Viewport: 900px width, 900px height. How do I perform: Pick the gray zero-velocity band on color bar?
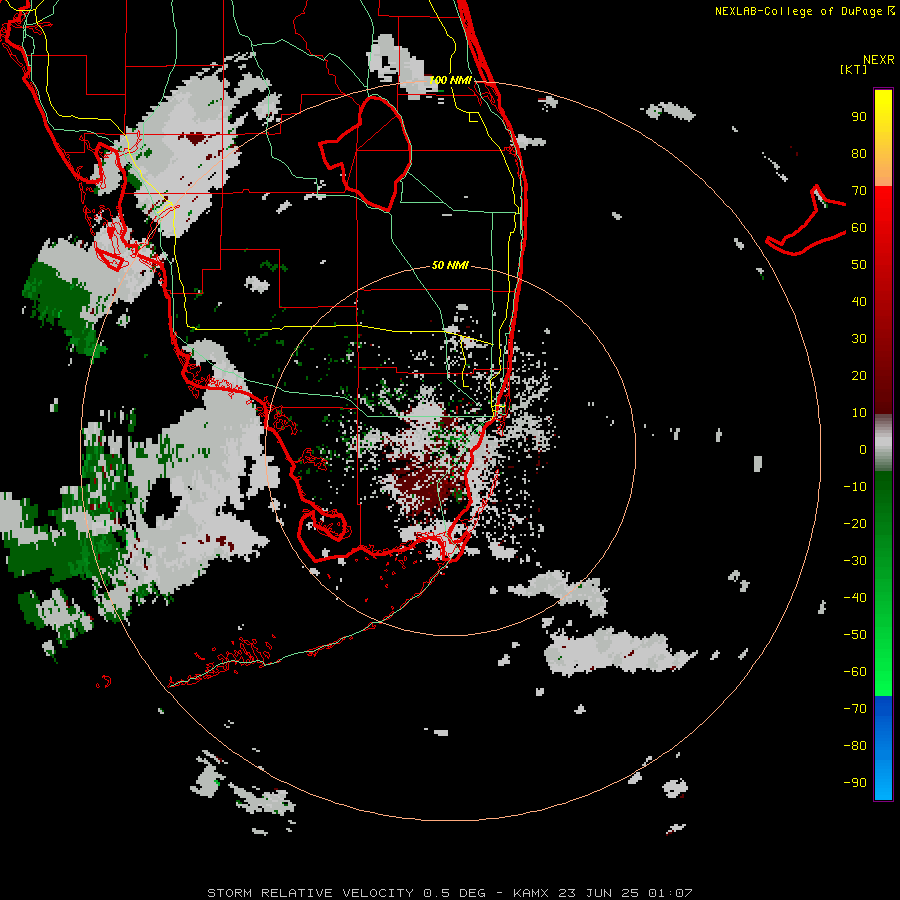[x=883, y=443]
